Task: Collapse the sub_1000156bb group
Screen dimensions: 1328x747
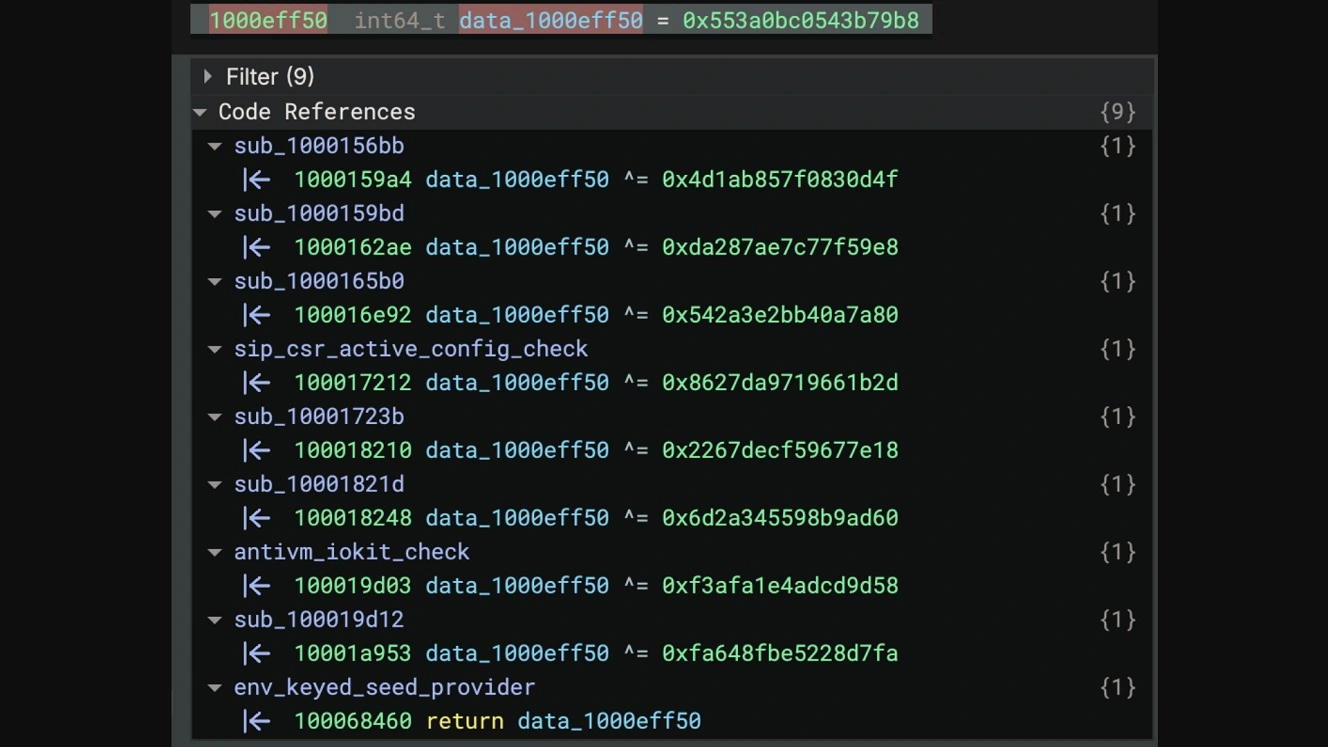Action: (x=215, y=146)
